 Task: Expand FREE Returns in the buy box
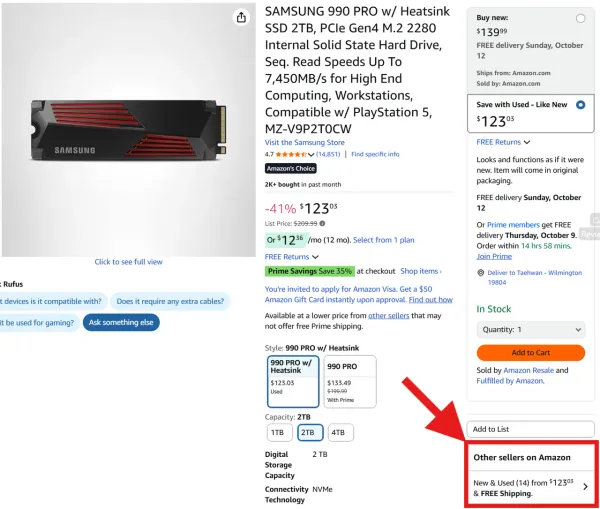pyautogui.click(x=502, y=142)
